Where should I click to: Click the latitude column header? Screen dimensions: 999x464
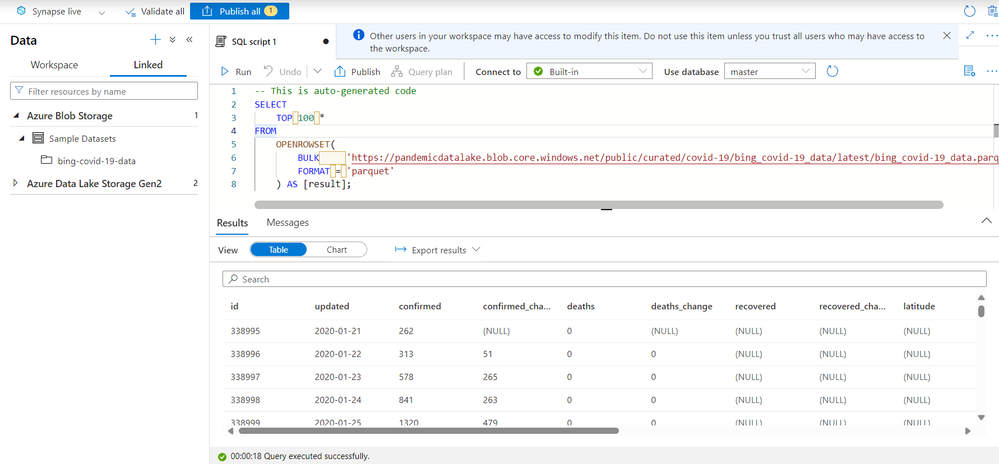(x=919, y=307)
